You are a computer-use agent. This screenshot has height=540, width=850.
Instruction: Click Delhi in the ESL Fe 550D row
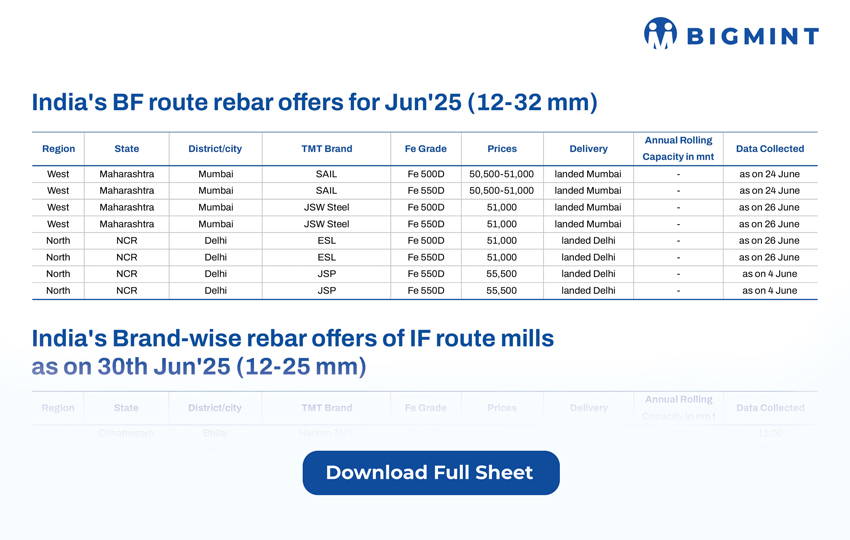216,258
